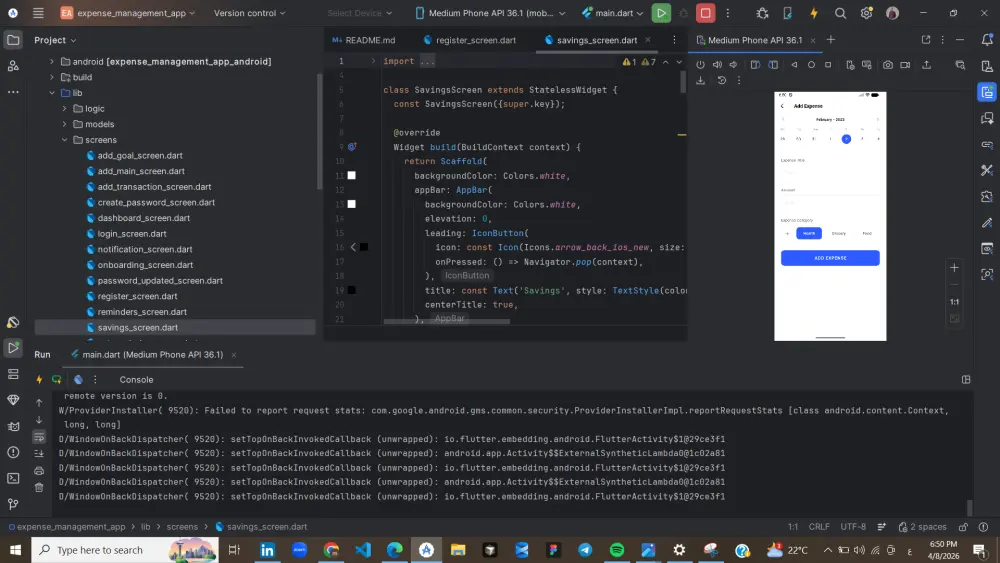Click white color swatch at line 11
The height and width of the screenshot is (563, 1000).
coord(351,175)
